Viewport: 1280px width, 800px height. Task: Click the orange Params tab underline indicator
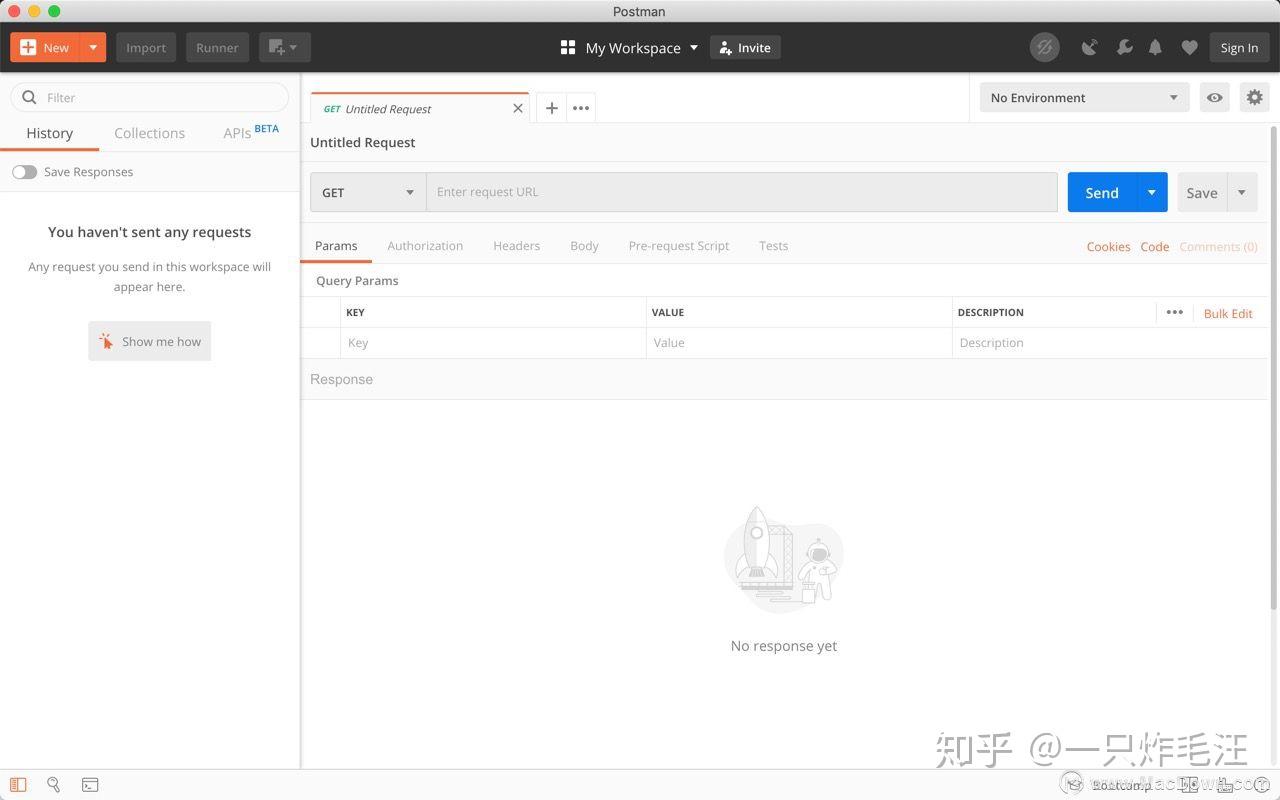336,259
